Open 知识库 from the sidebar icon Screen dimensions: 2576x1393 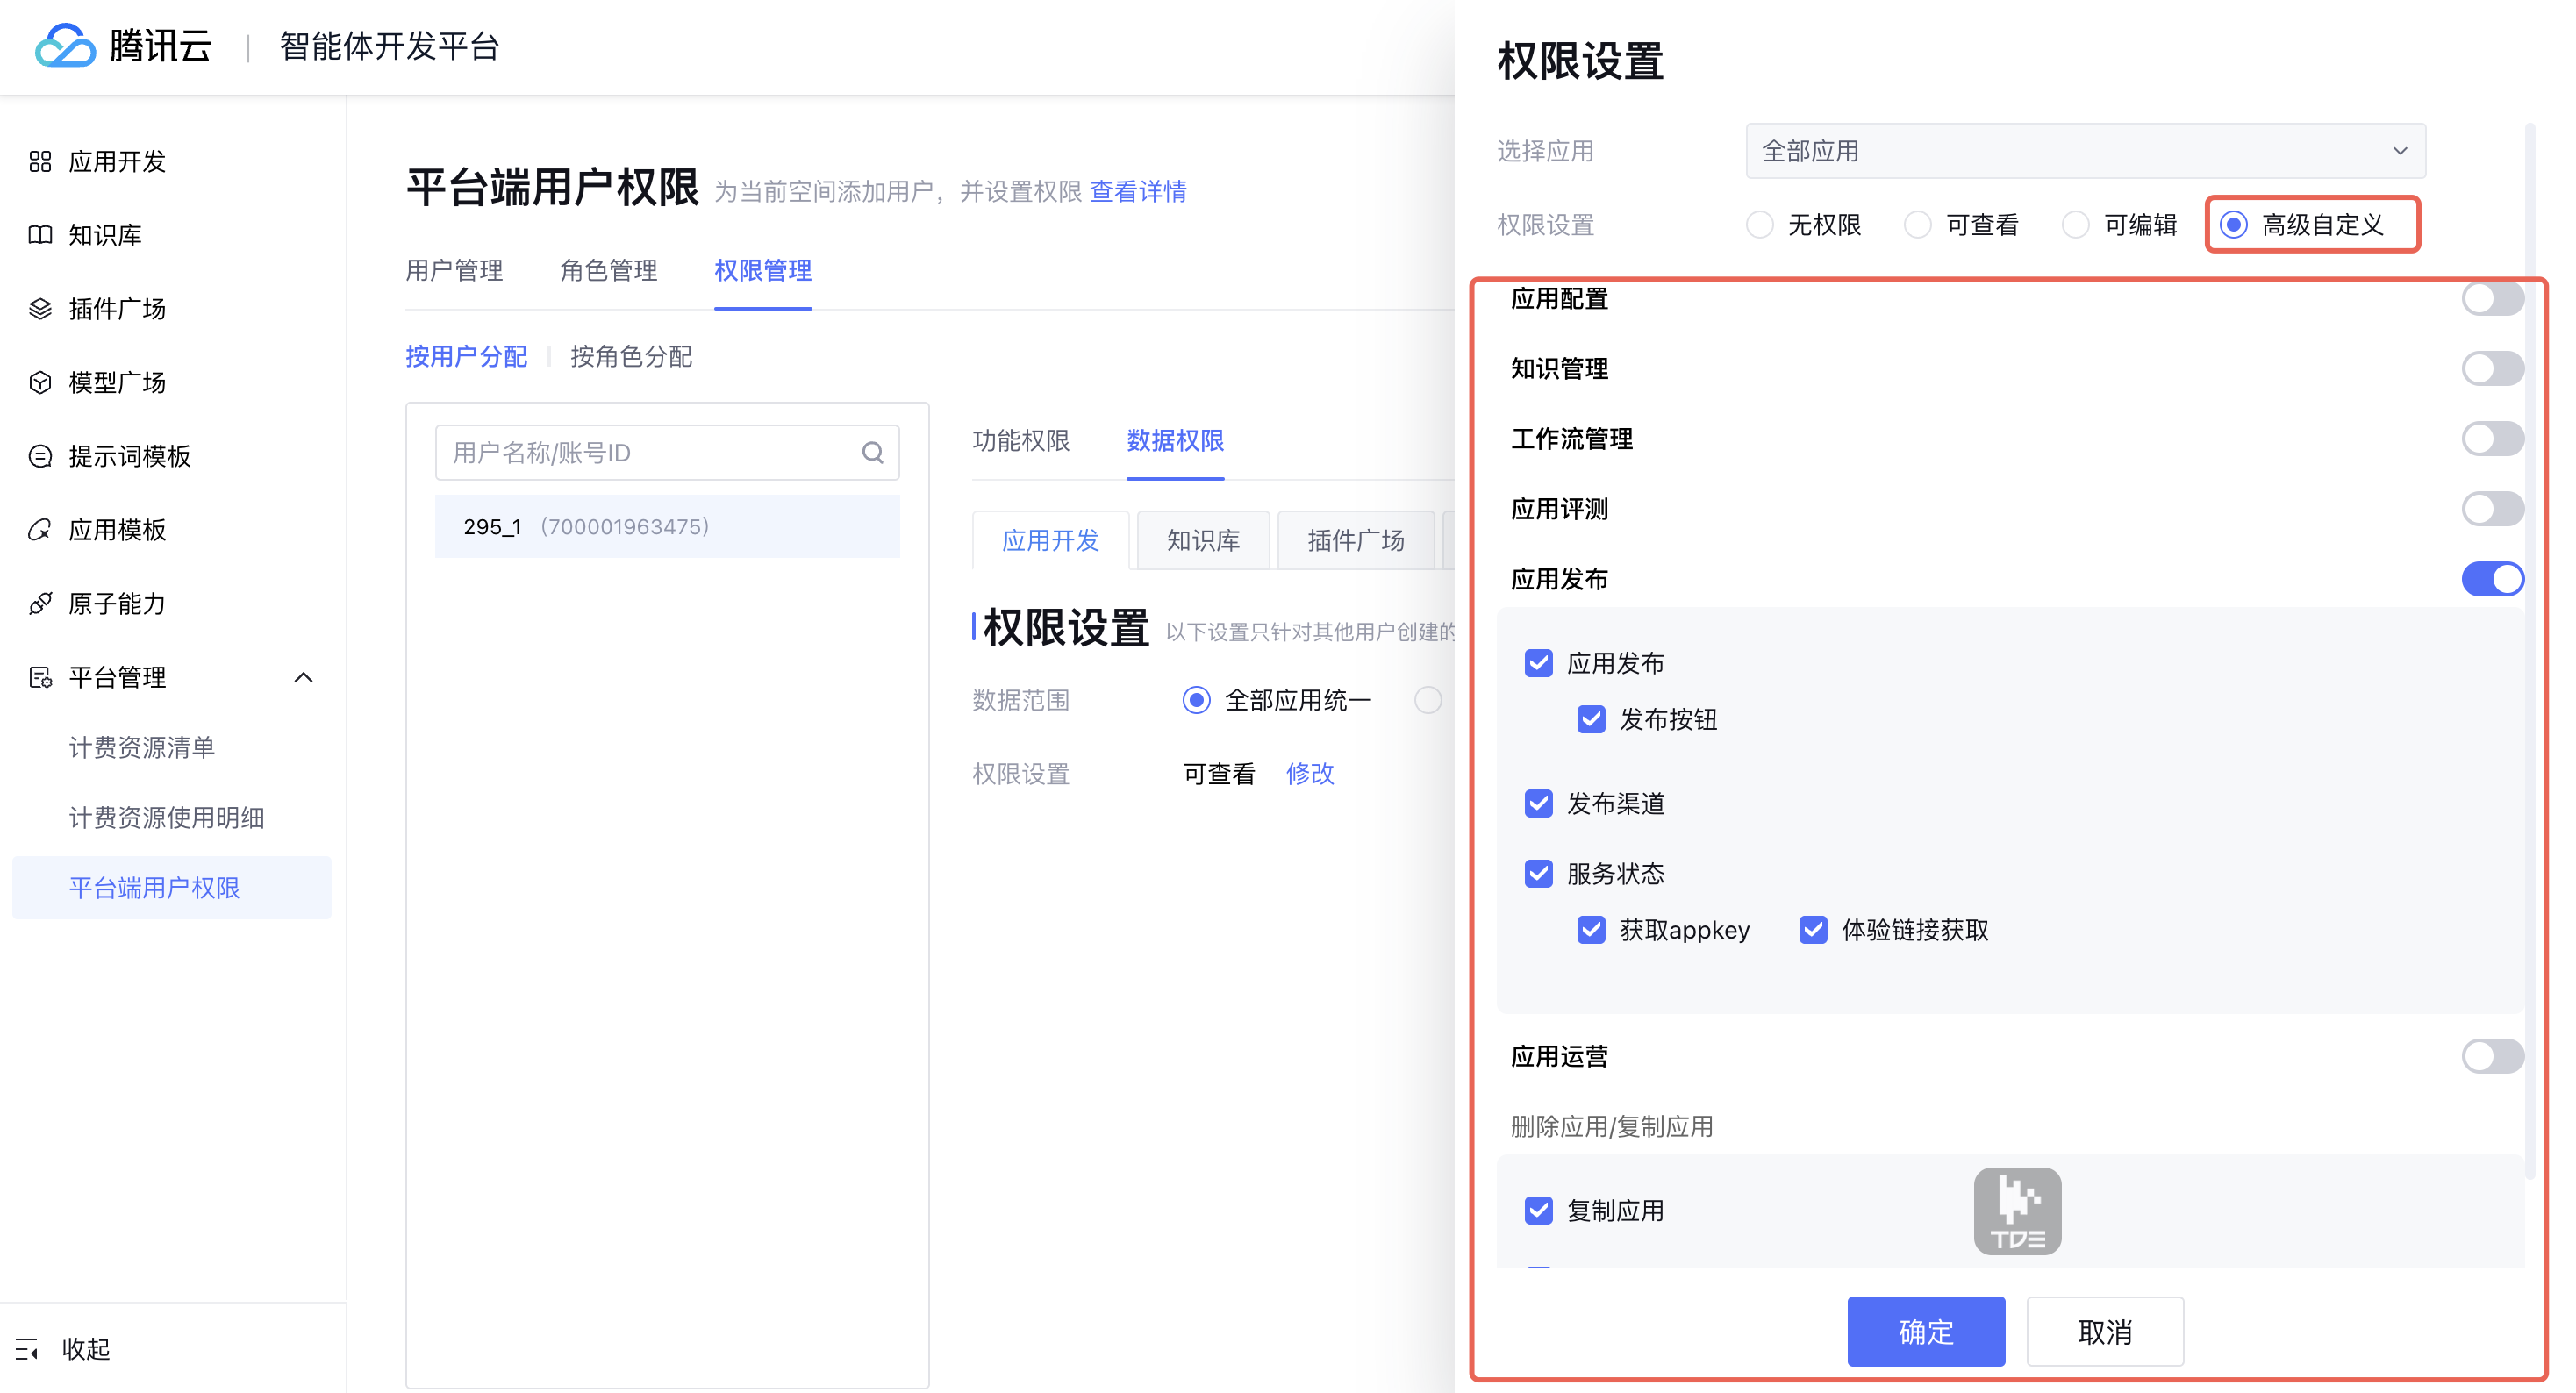pos(40,234)
